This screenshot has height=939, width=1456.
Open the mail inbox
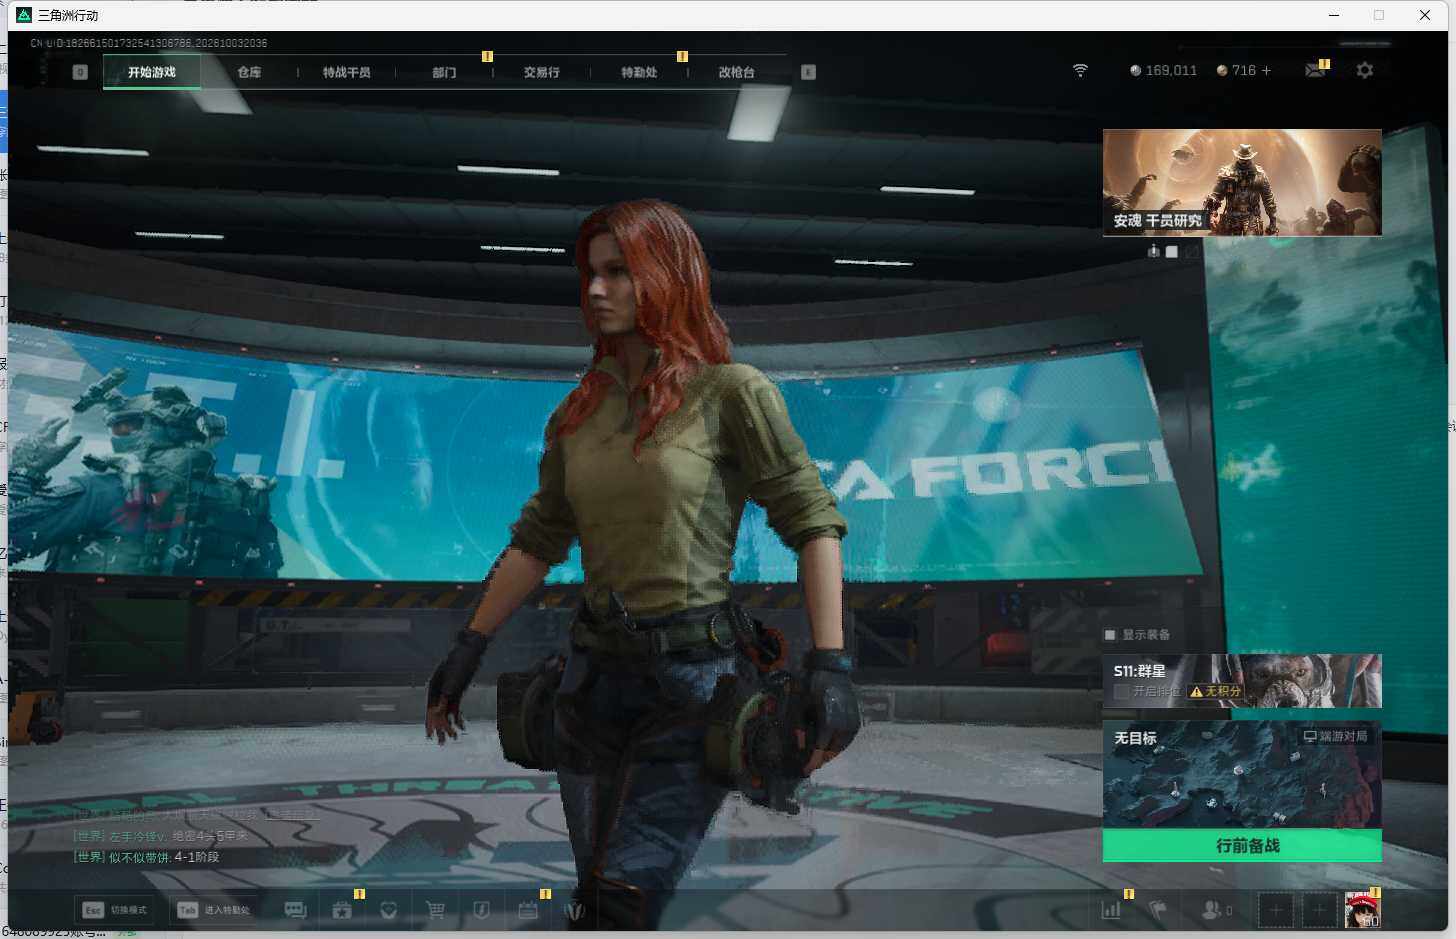[1316, 70]
